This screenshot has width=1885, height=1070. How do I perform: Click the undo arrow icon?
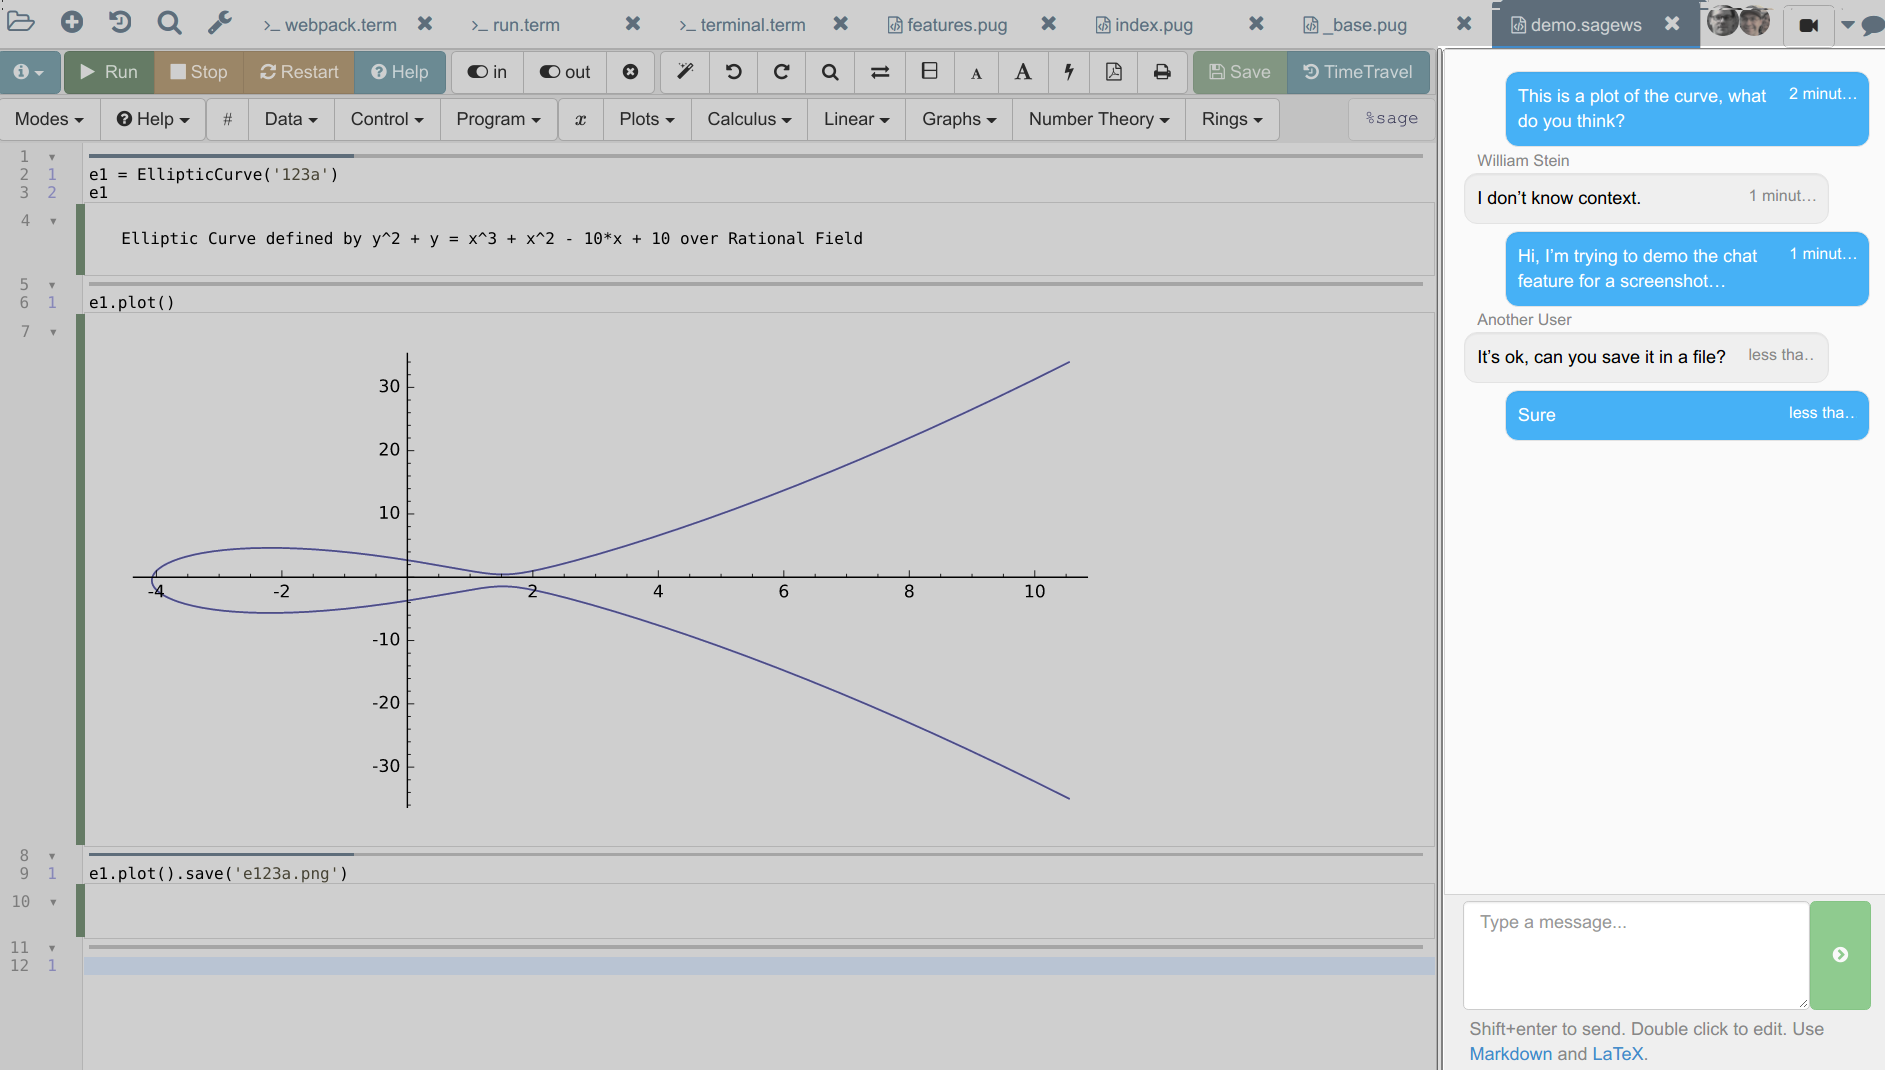(733, 72)
